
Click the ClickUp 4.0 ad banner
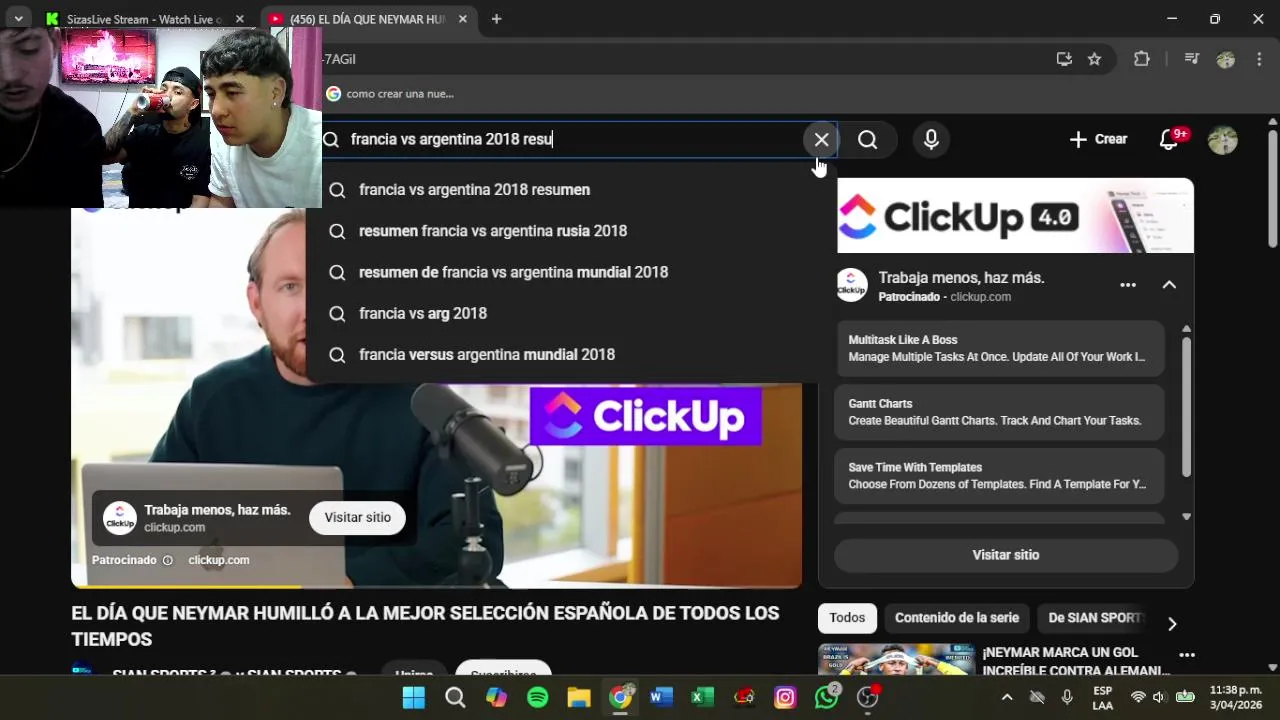[x=1015, y=216]
